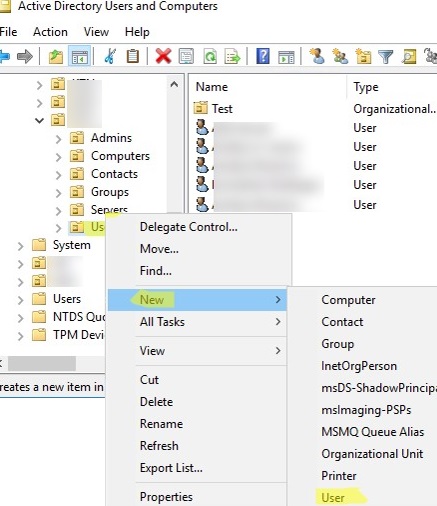Click the tree pane scroll up arrow
437x506 pixels.
pyautogui.click(x=174, y=84)
